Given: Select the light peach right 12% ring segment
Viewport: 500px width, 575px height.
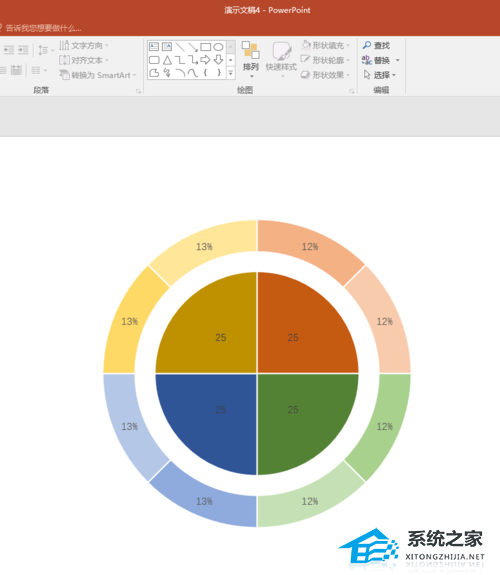Looking at the screenshot, I should tap(384, 322).
